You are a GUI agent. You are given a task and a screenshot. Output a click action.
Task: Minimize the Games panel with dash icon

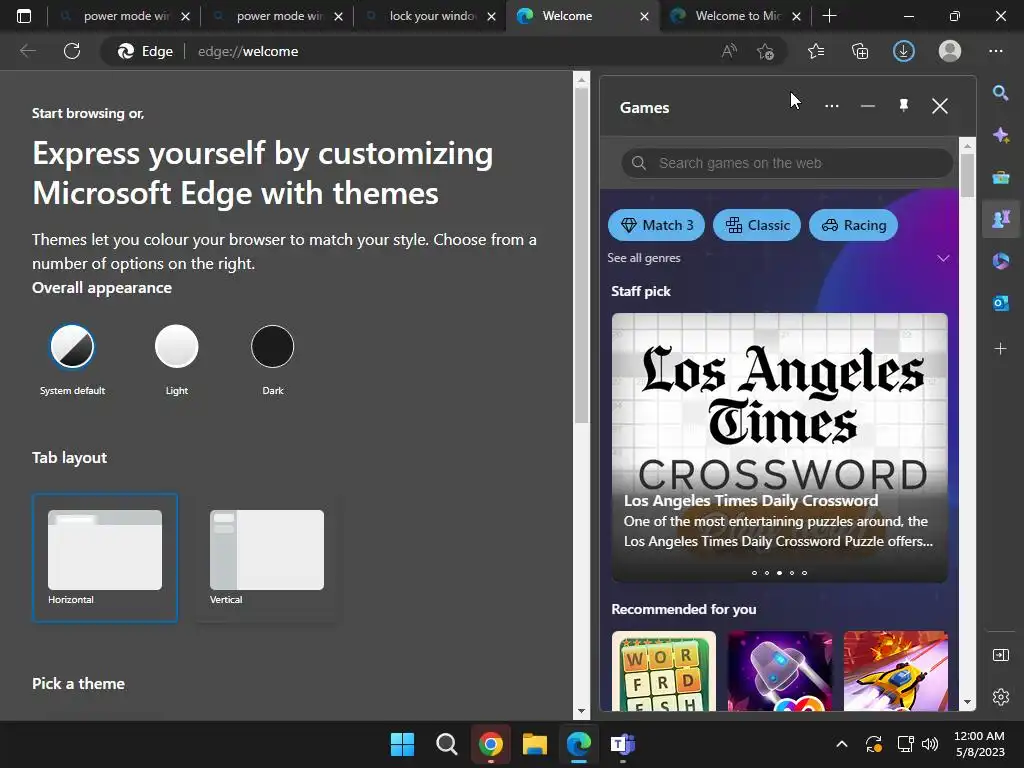(x=867, y=106)
